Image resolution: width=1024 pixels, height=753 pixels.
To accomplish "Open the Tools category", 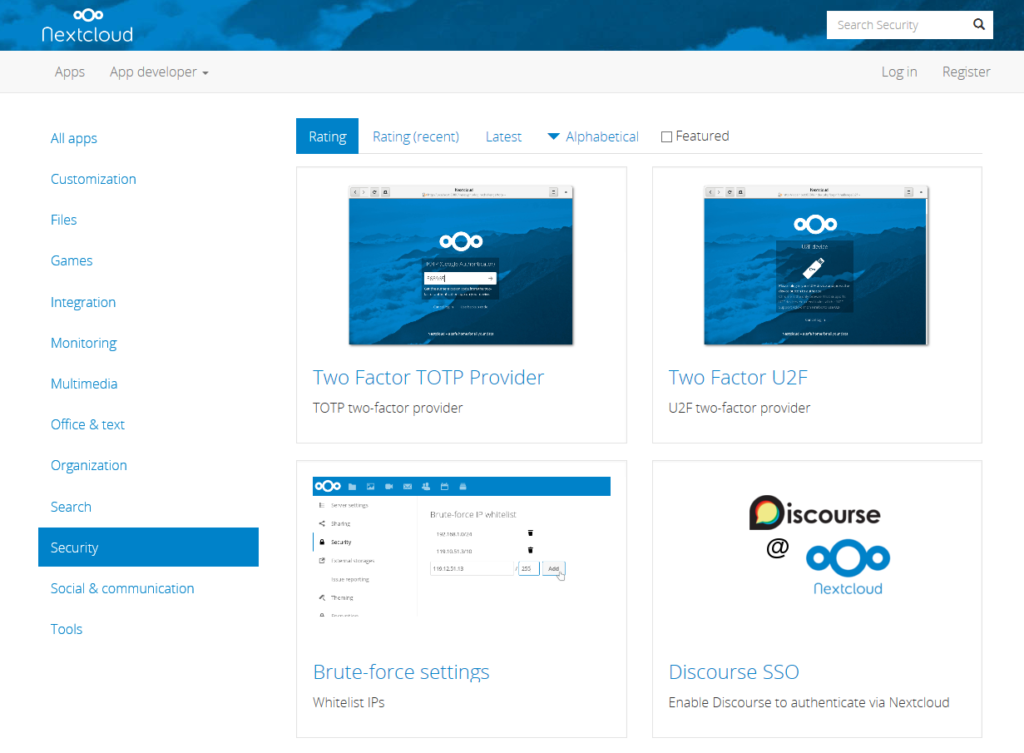I will point(66,629).
